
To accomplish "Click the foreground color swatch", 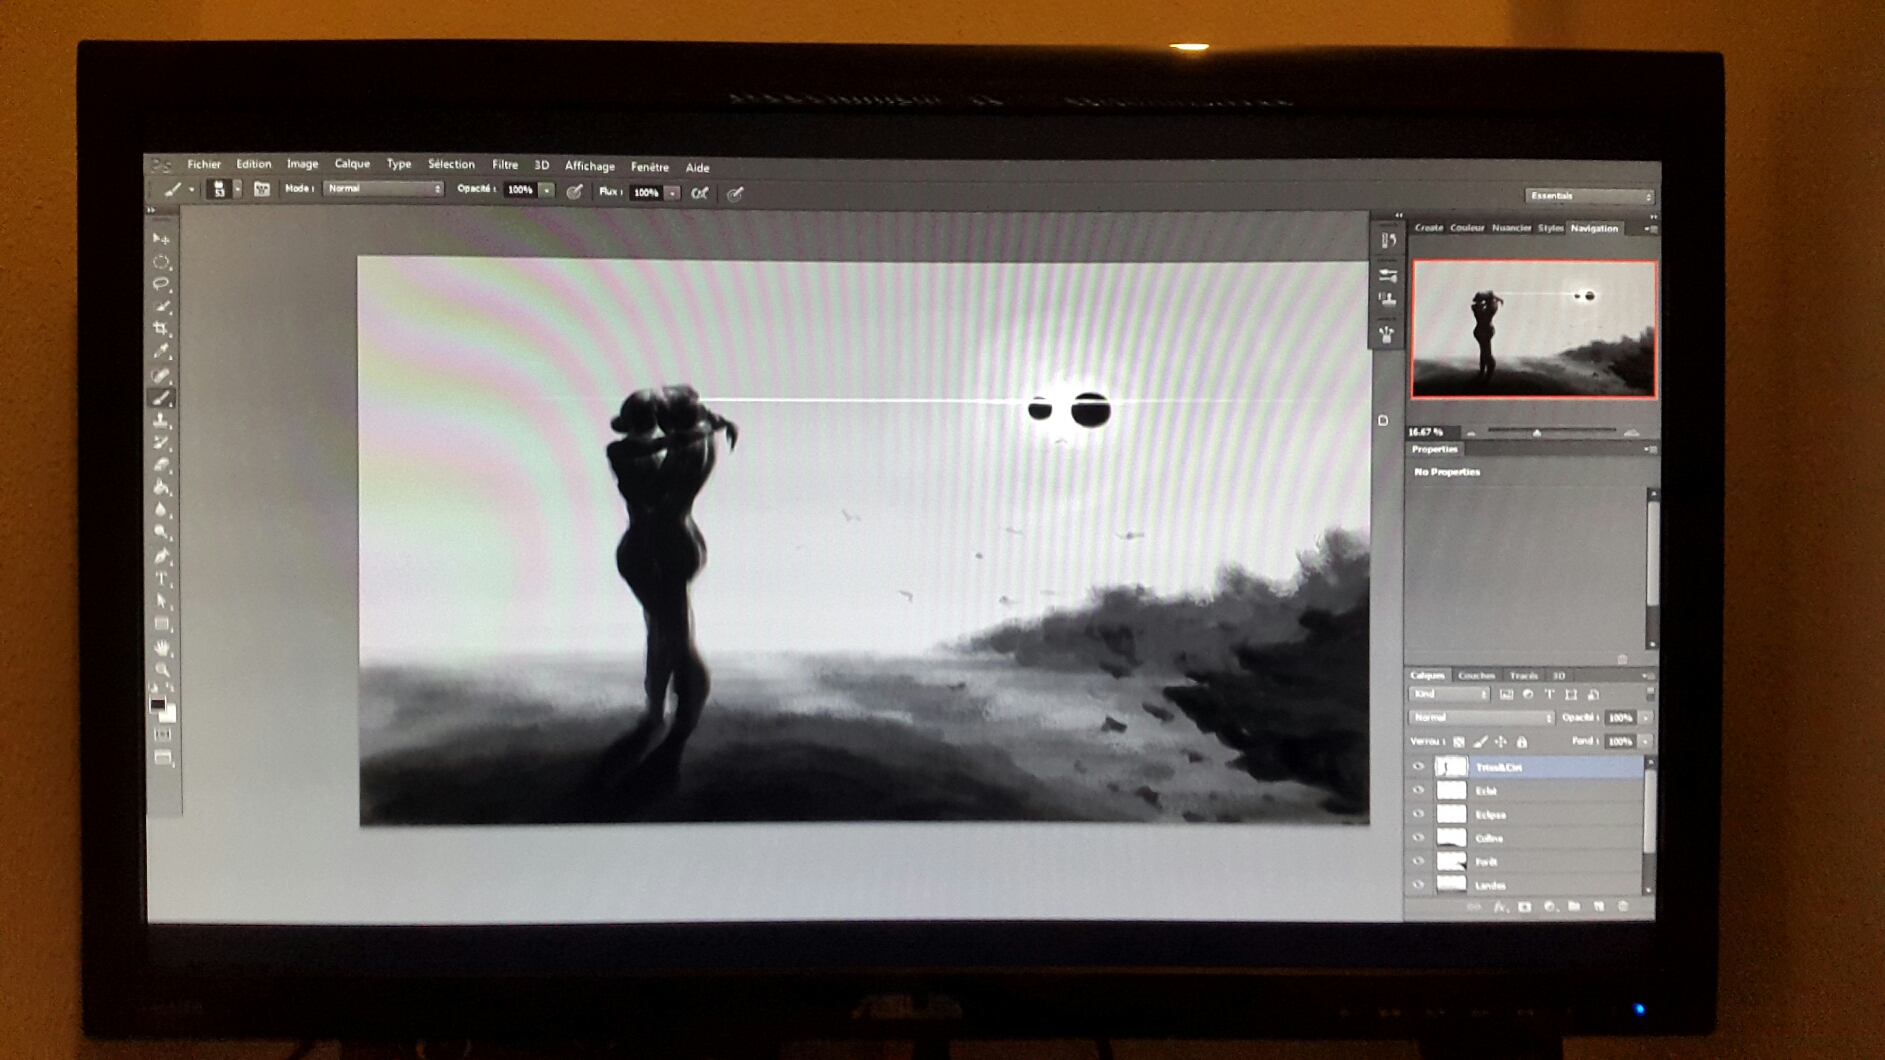I will pos(158,706).
